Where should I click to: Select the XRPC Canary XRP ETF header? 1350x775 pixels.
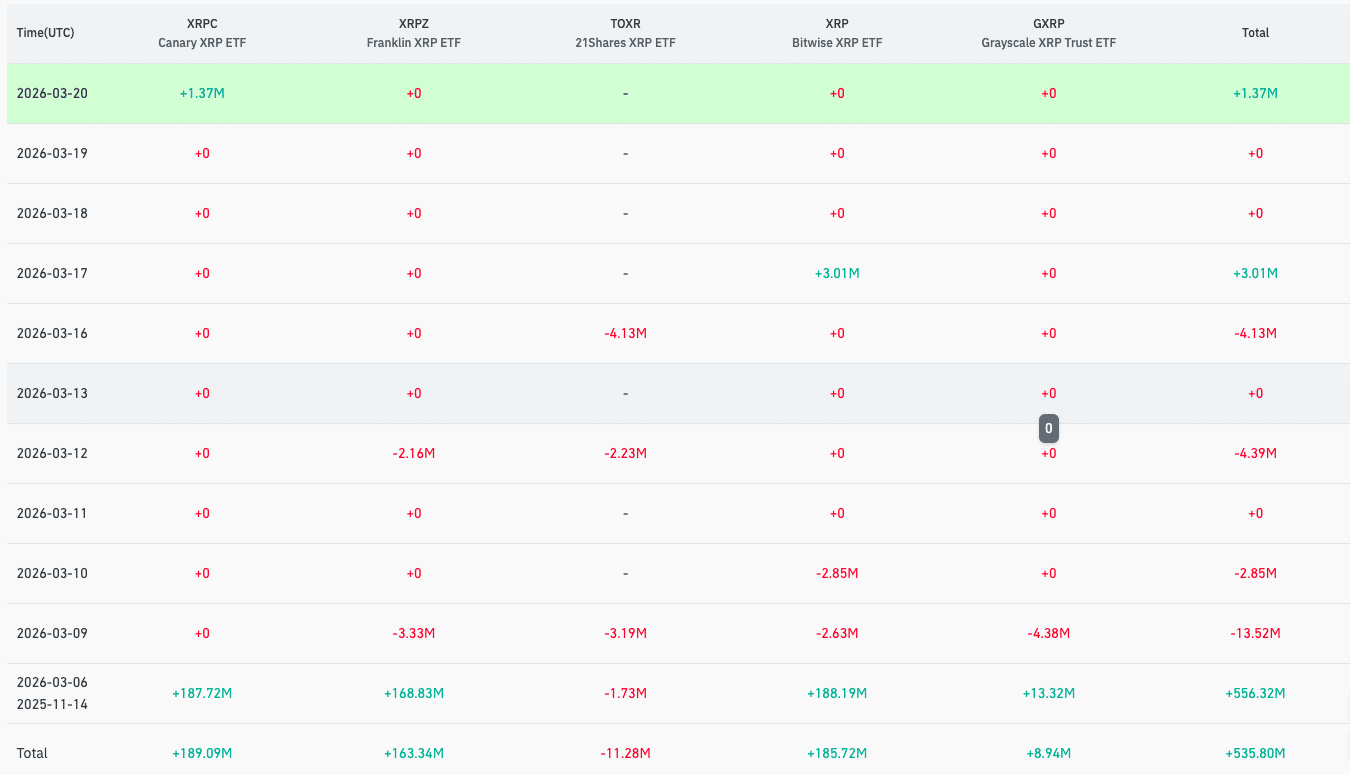click(202, 33)
